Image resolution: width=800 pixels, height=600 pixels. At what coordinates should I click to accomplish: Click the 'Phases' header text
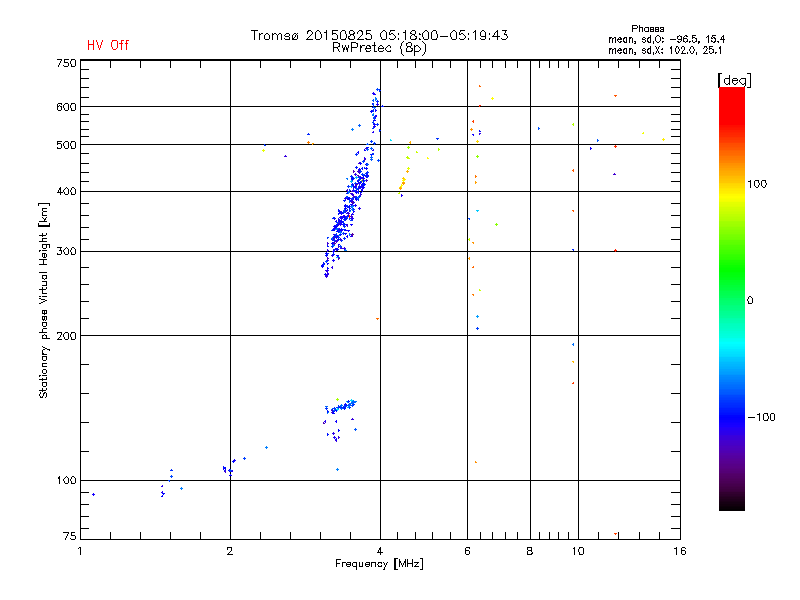coord(647,29)
